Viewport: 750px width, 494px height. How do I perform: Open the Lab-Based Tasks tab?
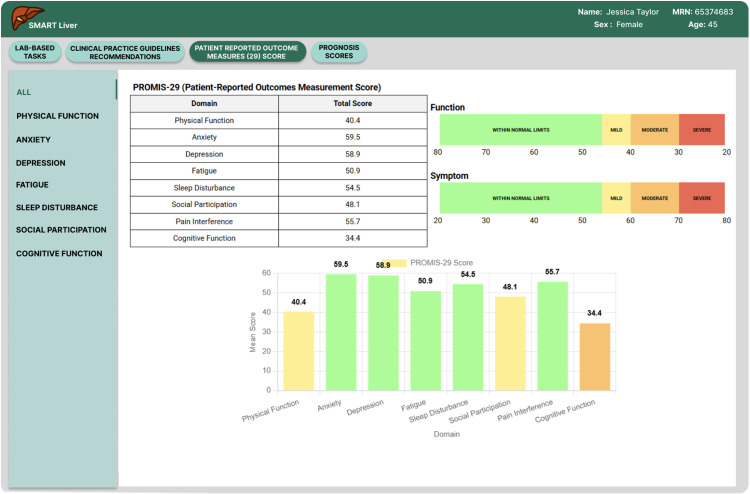35,52
